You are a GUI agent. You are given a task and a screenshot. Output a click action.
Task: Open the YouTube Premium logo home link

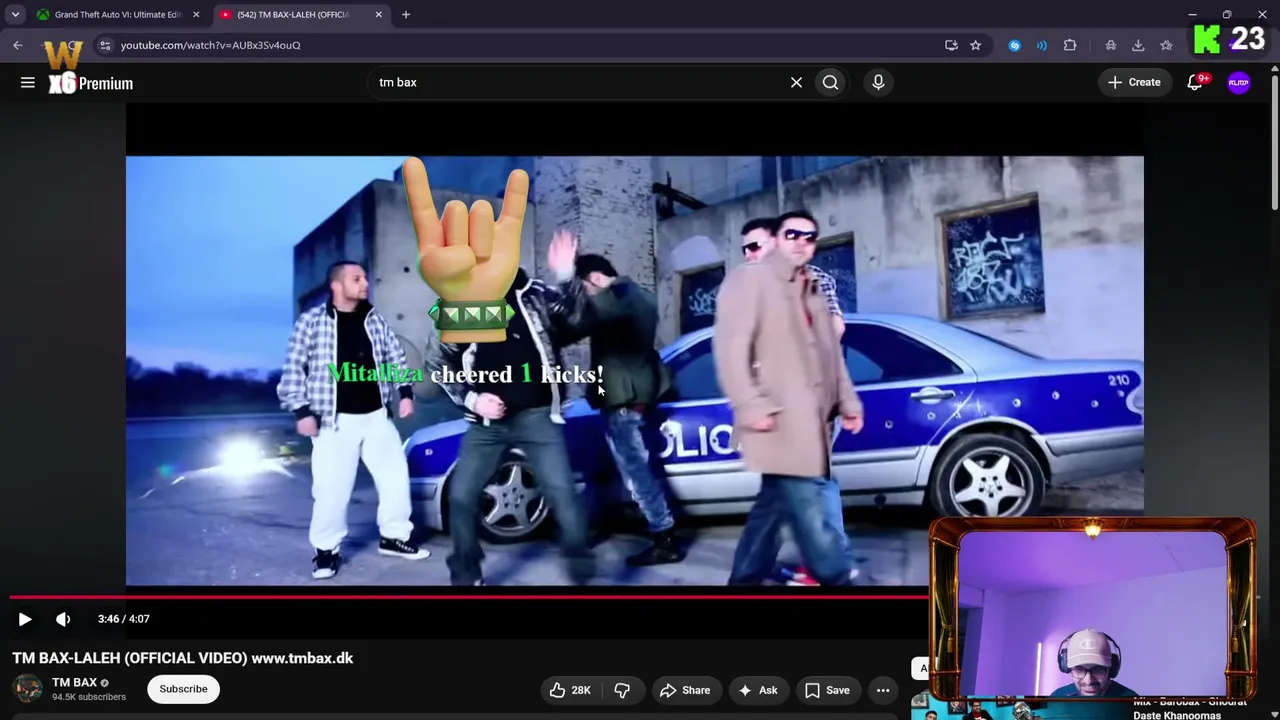point(90,83)
